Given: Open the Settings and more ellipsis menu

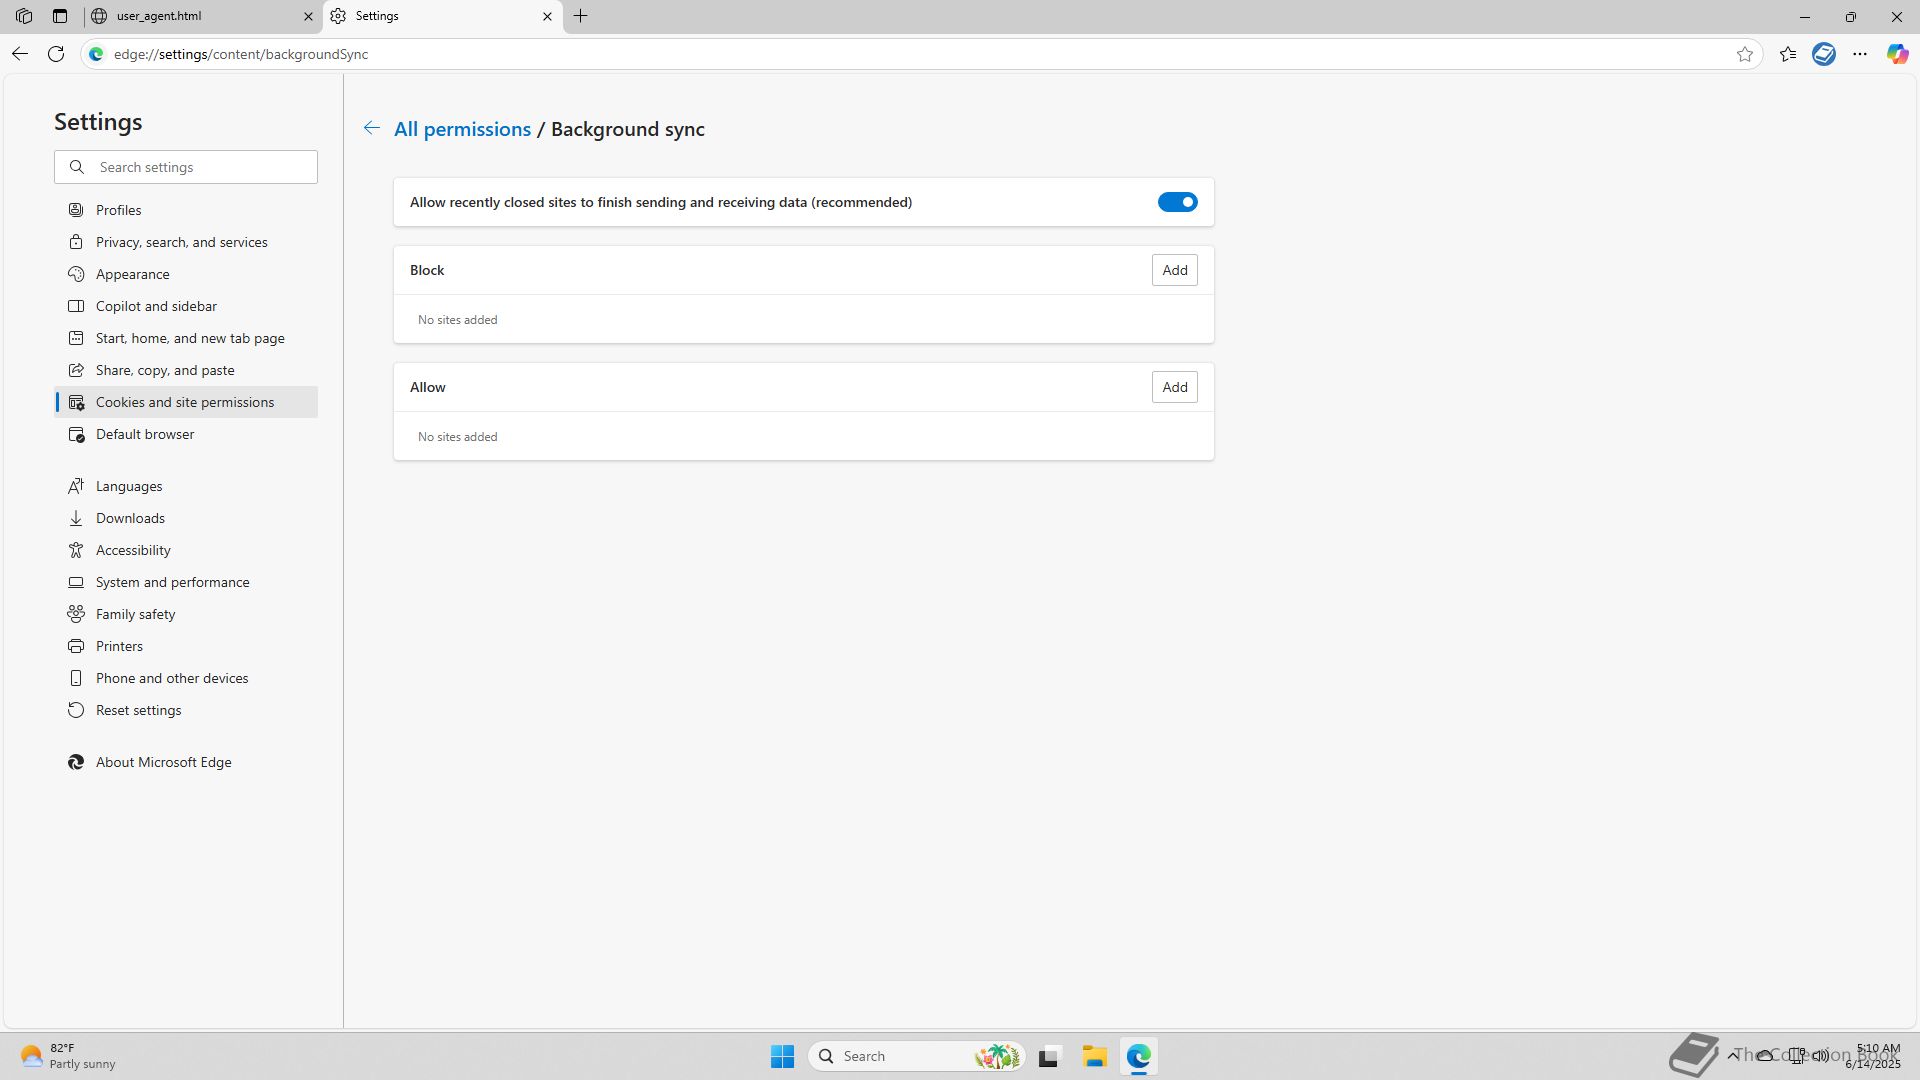Looking at the screenshot, I should click(1859, 54).
